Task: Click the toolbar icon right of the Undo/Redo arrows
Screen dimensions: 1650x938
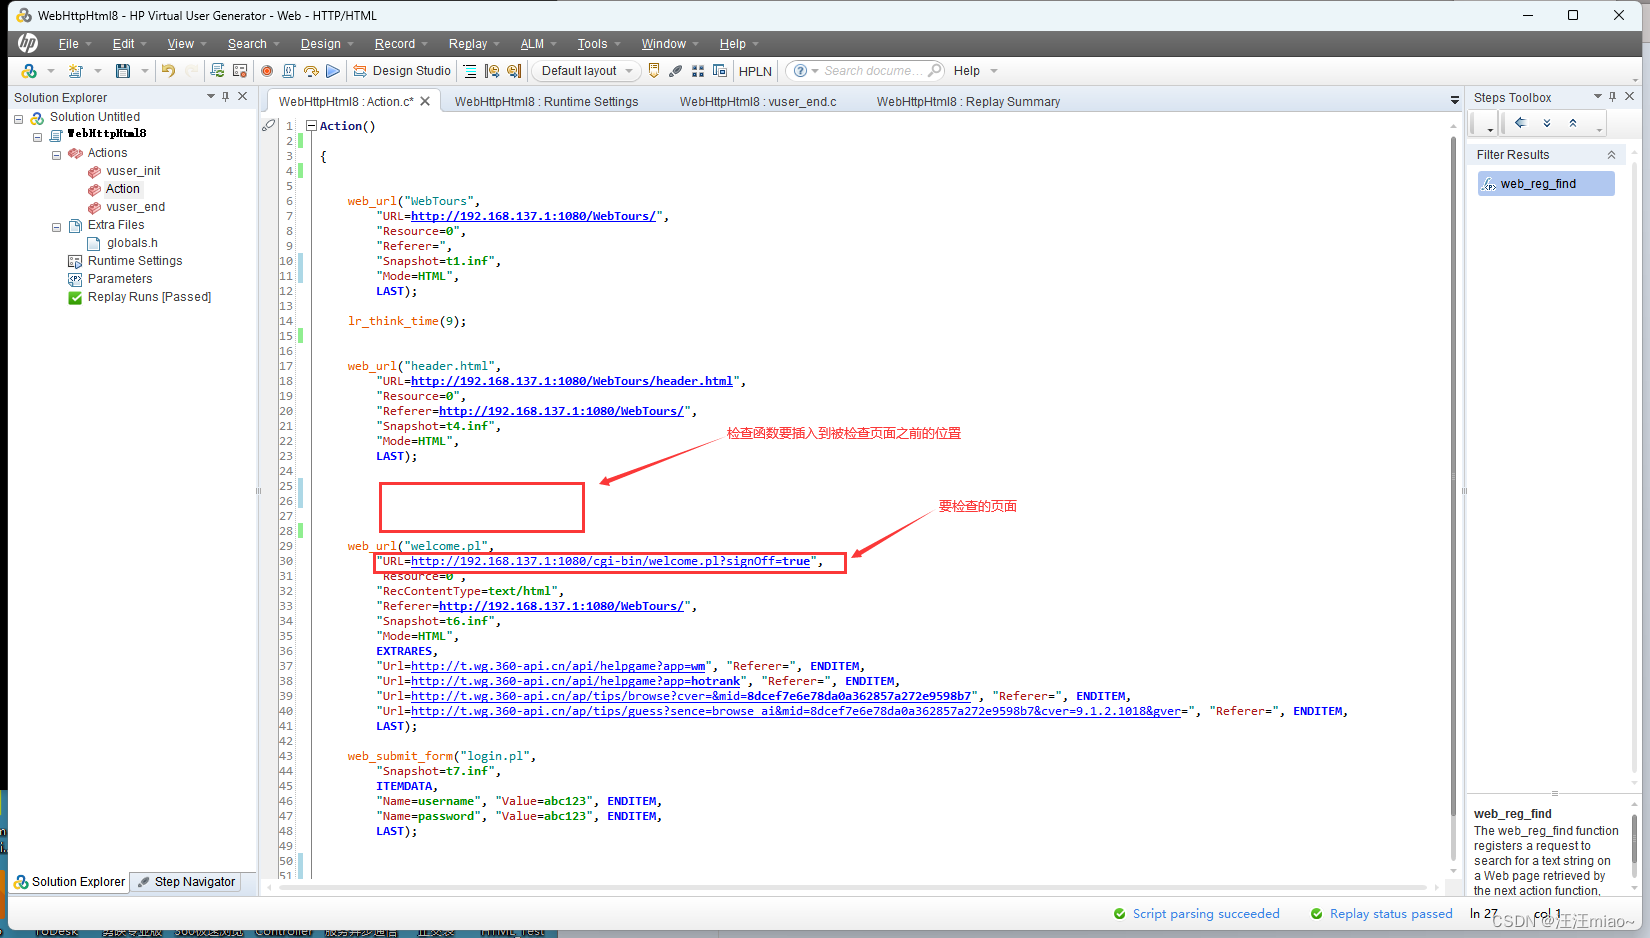Action: (217, 71)
